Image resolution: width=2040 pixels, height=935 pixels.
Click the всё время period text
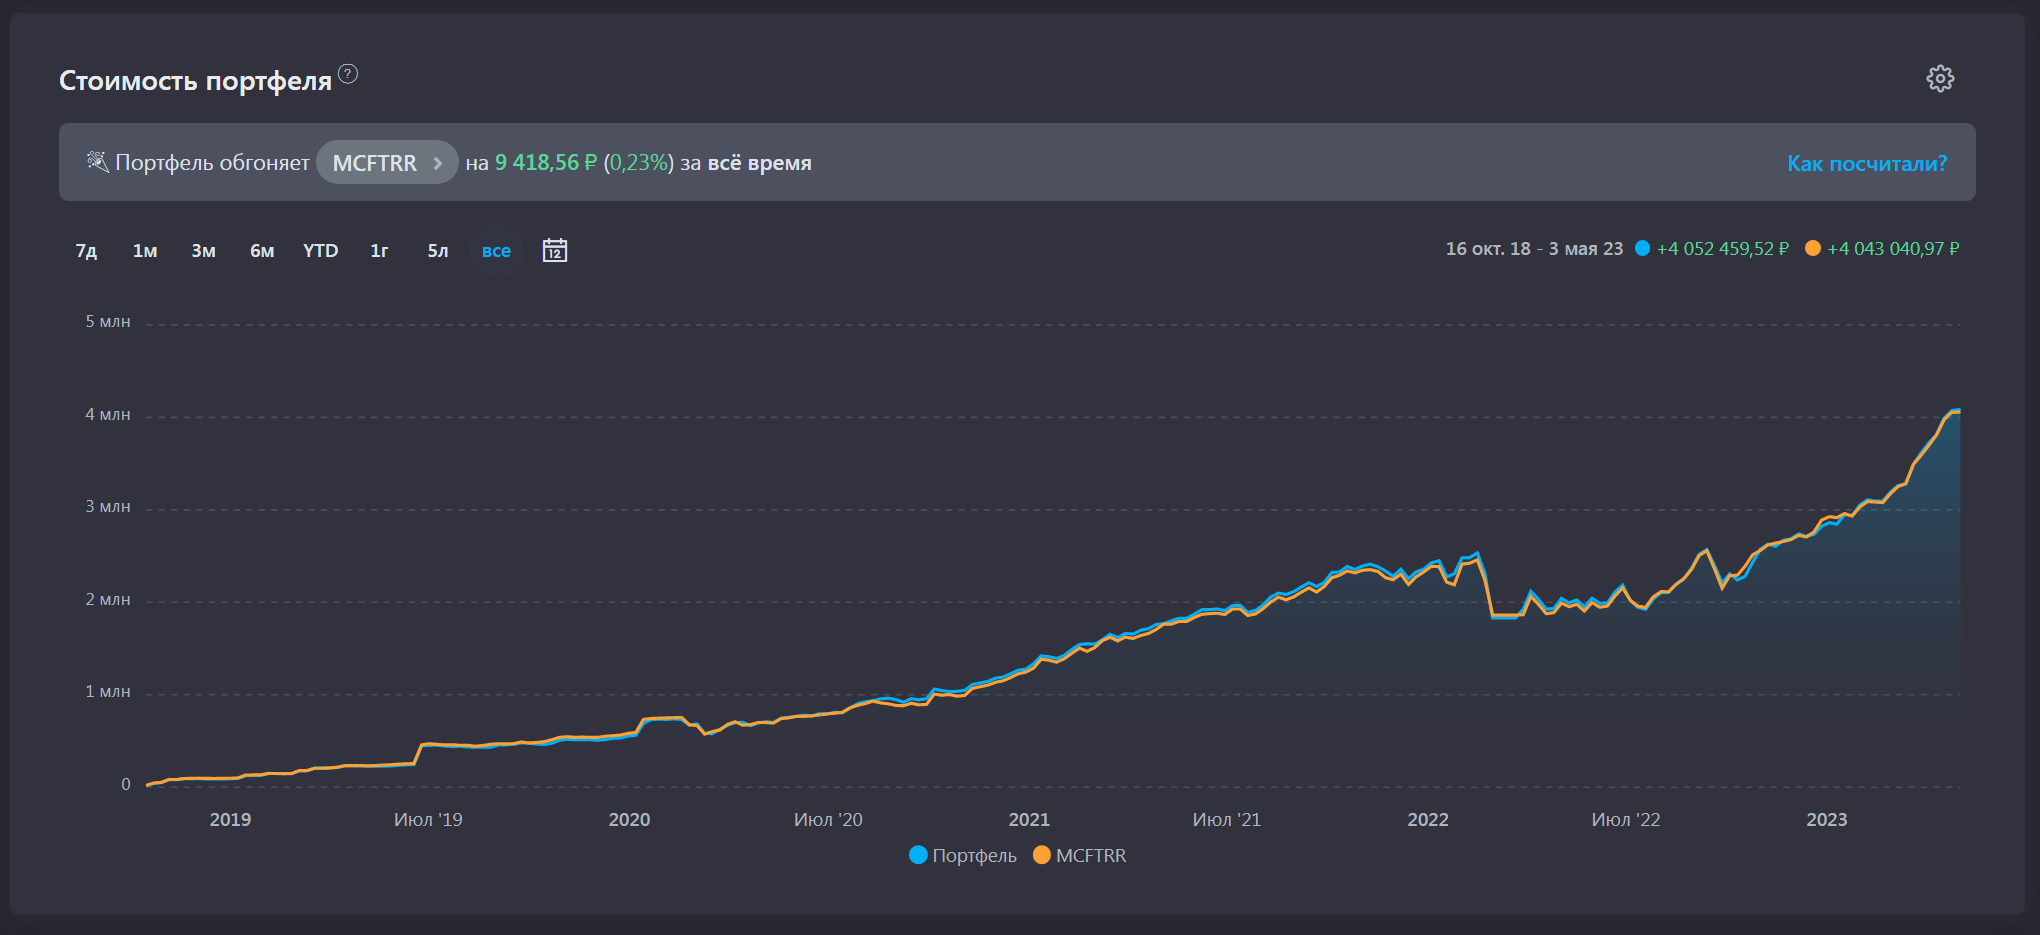pyautogui.click(x=760, y=163)
